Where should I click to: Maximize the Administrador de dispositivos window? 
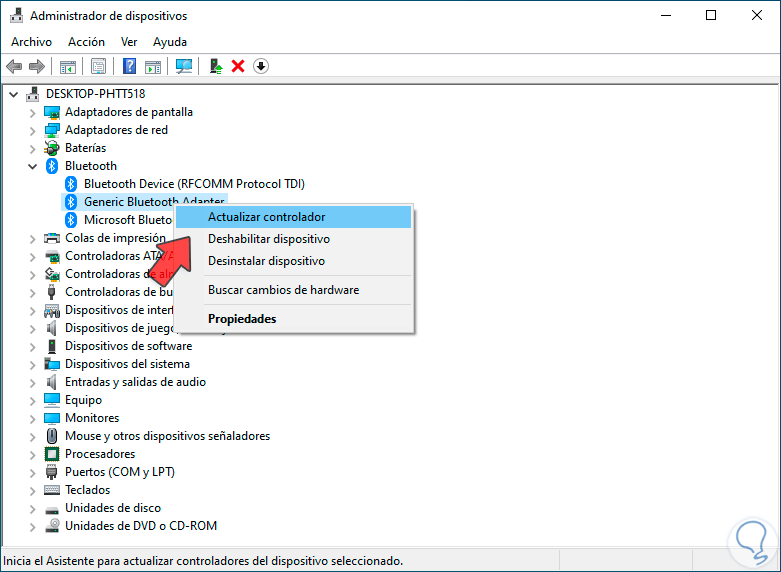coord(711,15)
